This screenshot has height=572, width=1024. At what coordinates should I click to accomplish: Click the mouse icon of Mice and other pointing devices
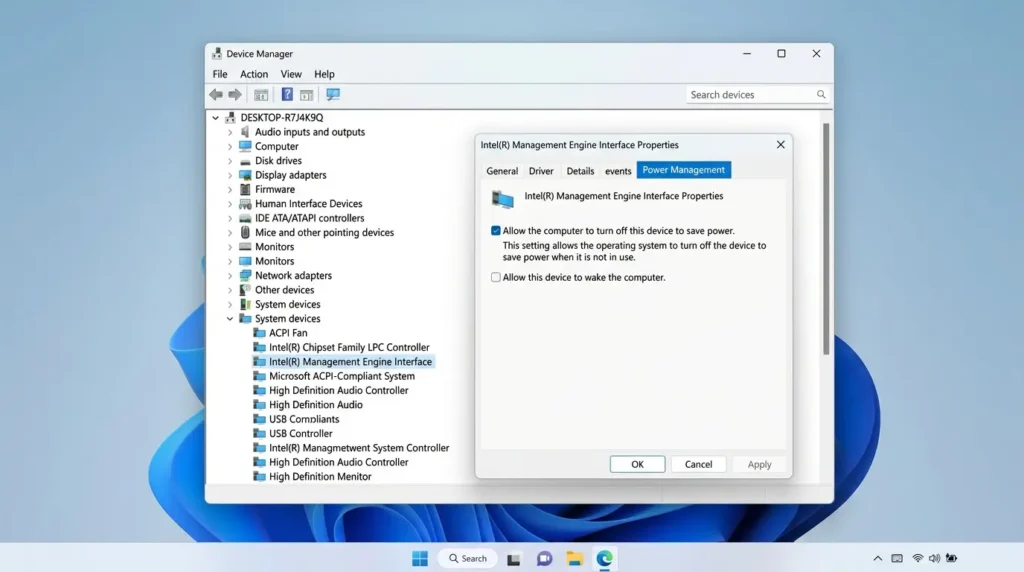(245, 232)
